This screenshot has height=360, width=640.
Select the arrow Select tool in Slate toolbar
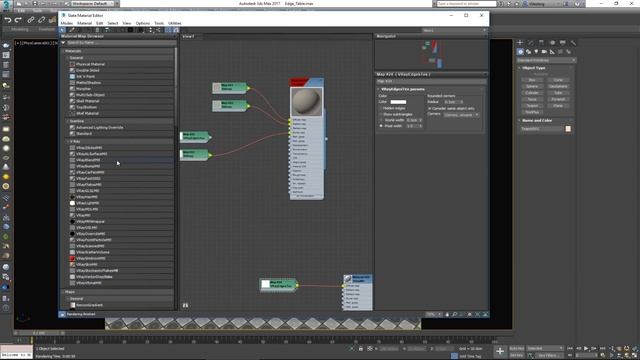coord(62,30)
